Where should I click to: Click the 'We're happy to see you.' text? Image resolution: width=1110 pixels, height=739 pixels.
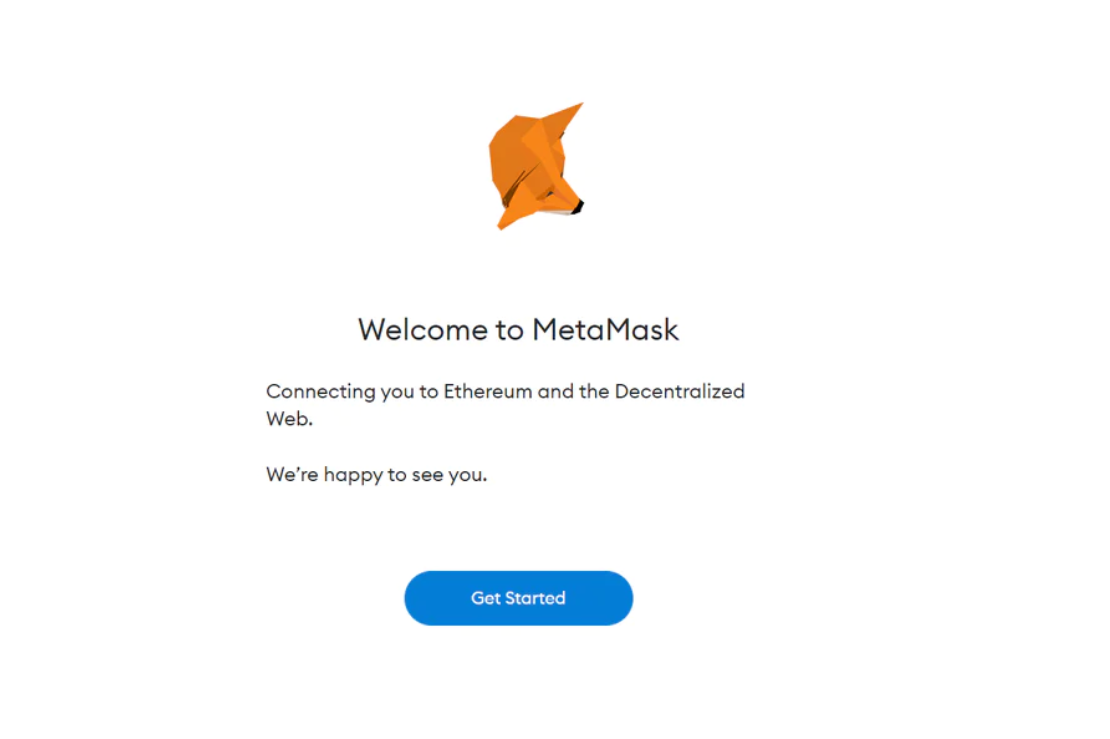[x=377, y=475]
